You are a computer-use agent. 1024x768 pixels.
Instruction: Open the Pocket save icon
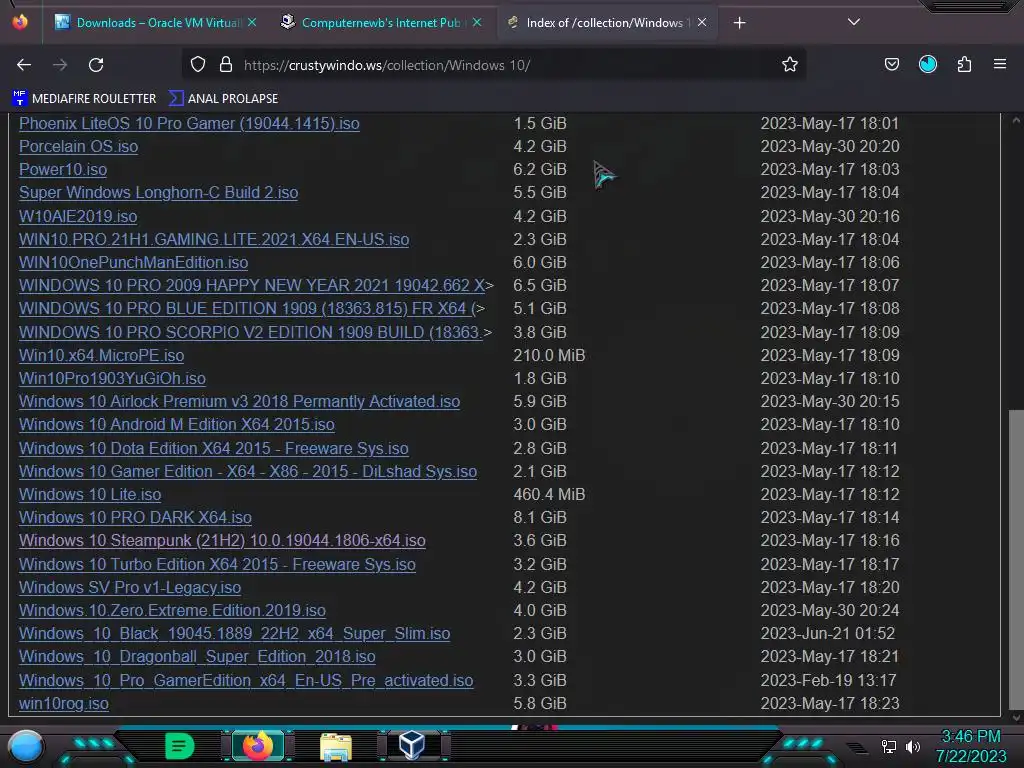(891, 65)
